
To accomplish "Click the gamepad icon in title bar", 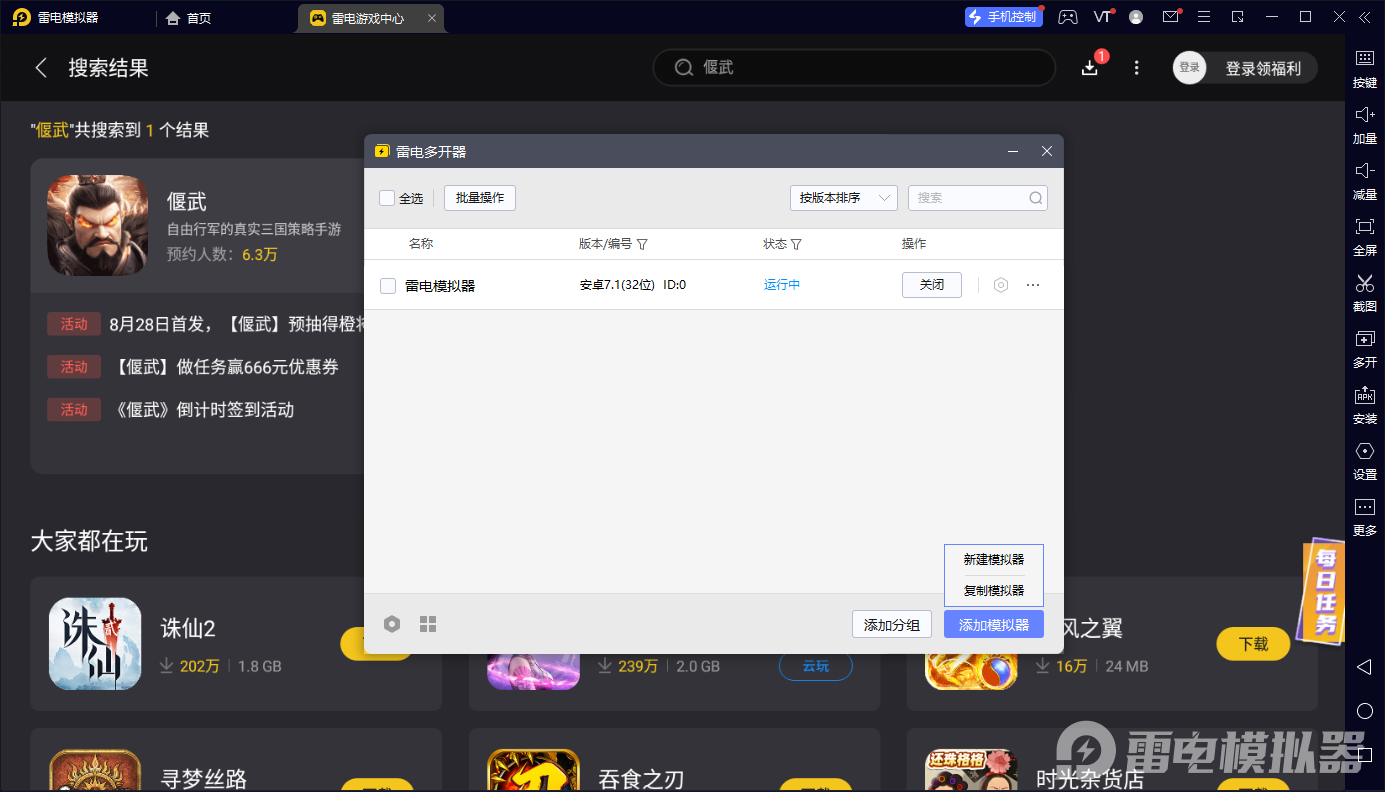I will pos(1068,17).
